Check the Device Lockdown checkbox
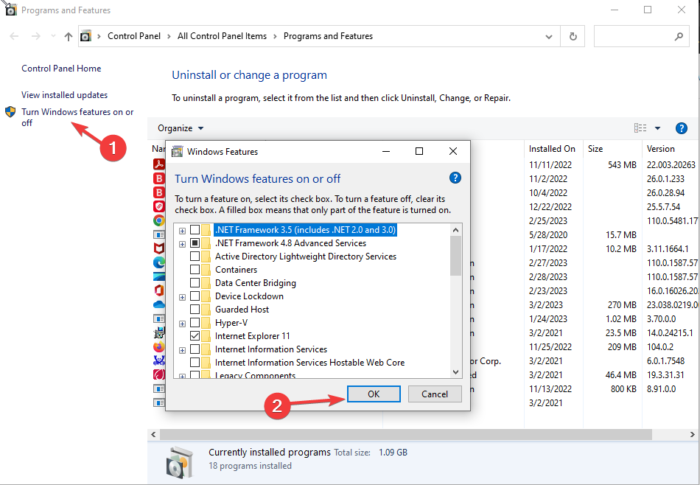 (195, 296)
